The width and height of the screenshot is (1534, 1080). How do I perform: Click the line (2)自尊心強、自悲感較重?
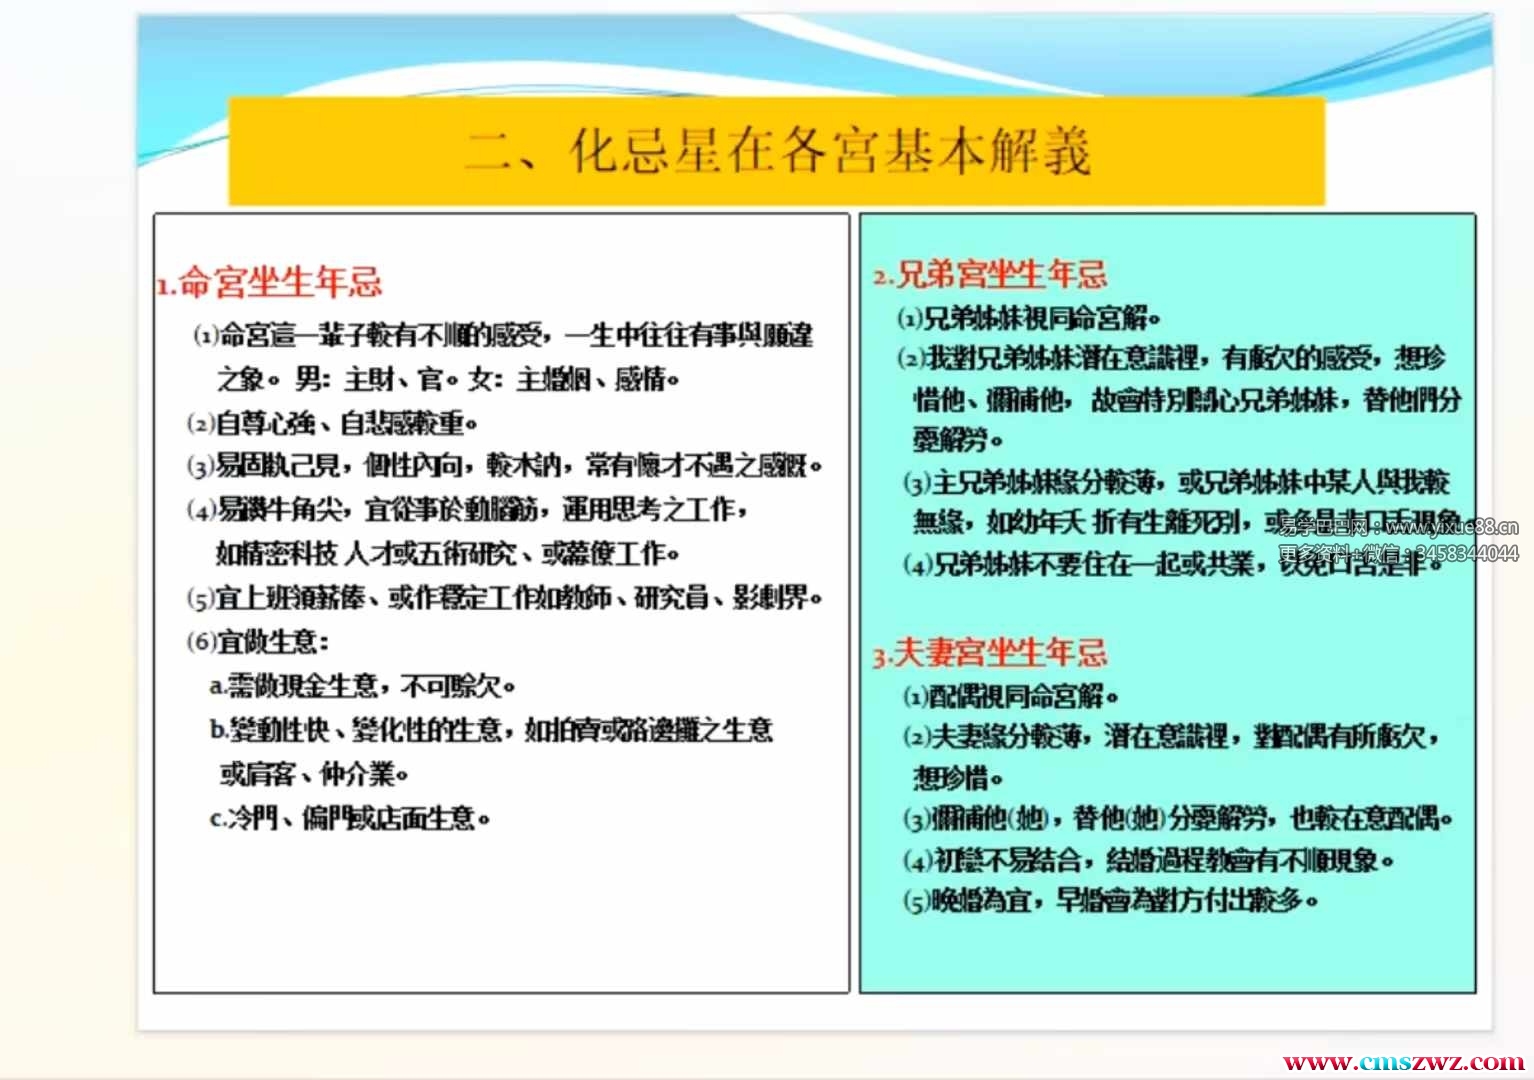pyautogui.click(x=332, y=423)
